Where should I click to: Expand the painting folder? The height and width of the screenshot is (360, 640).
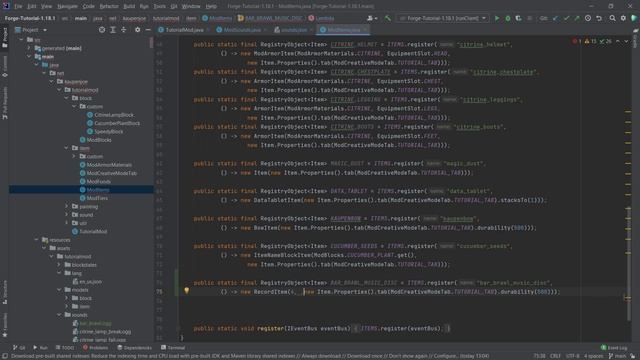point(67,207)
